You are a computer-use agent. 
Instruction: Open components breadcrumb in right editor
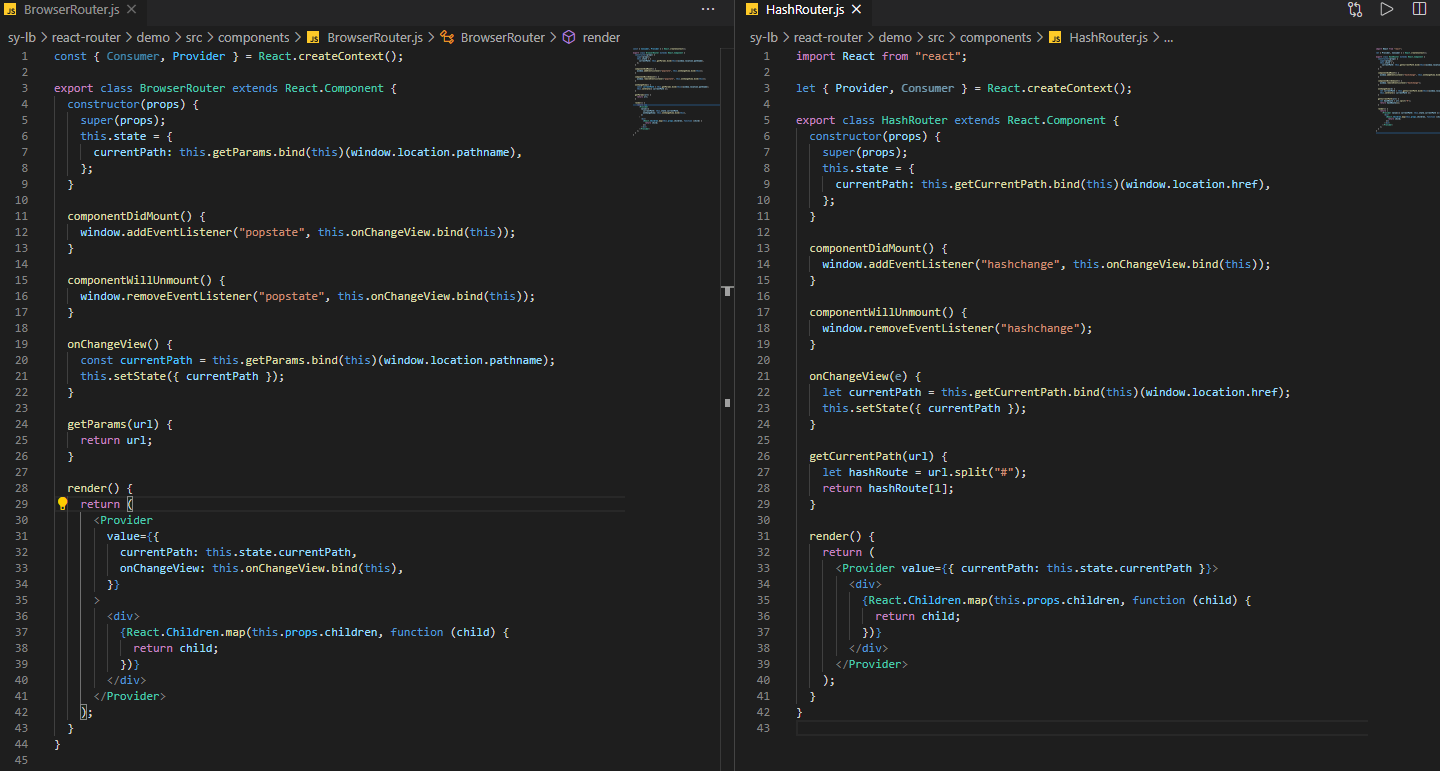point(996,37)
